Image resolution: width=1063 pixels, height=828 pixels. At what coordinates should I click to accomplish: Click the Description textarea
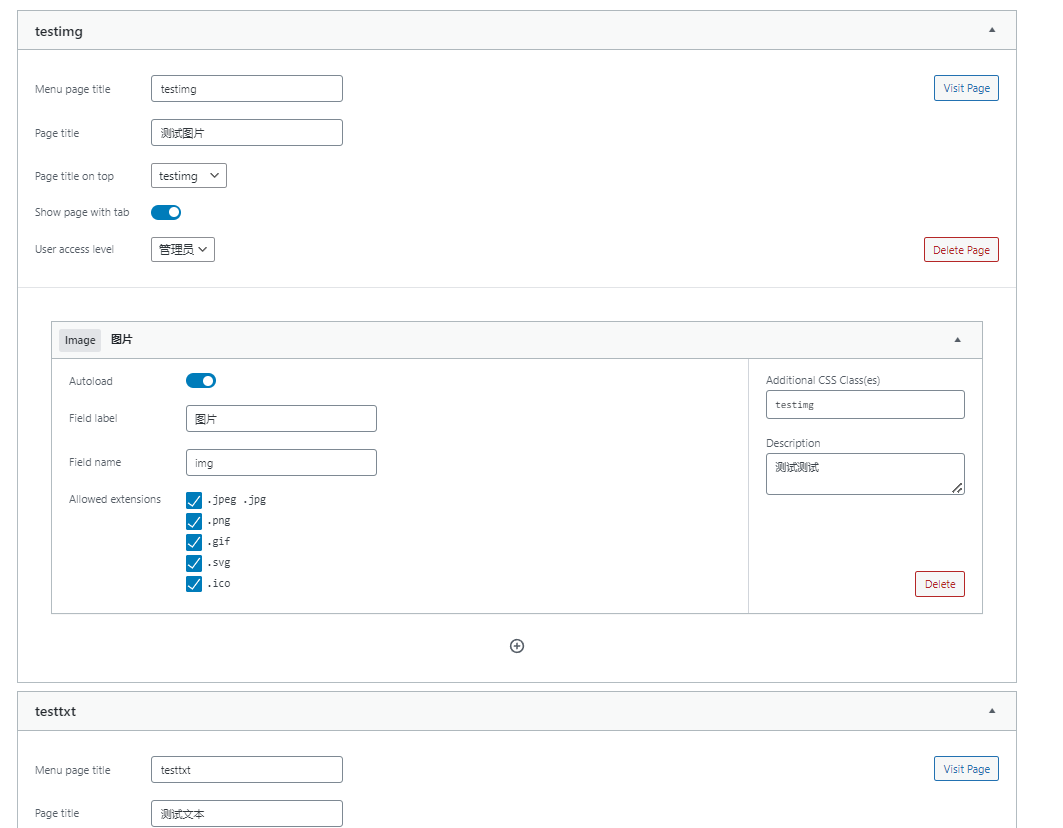(x=865, y=474)
